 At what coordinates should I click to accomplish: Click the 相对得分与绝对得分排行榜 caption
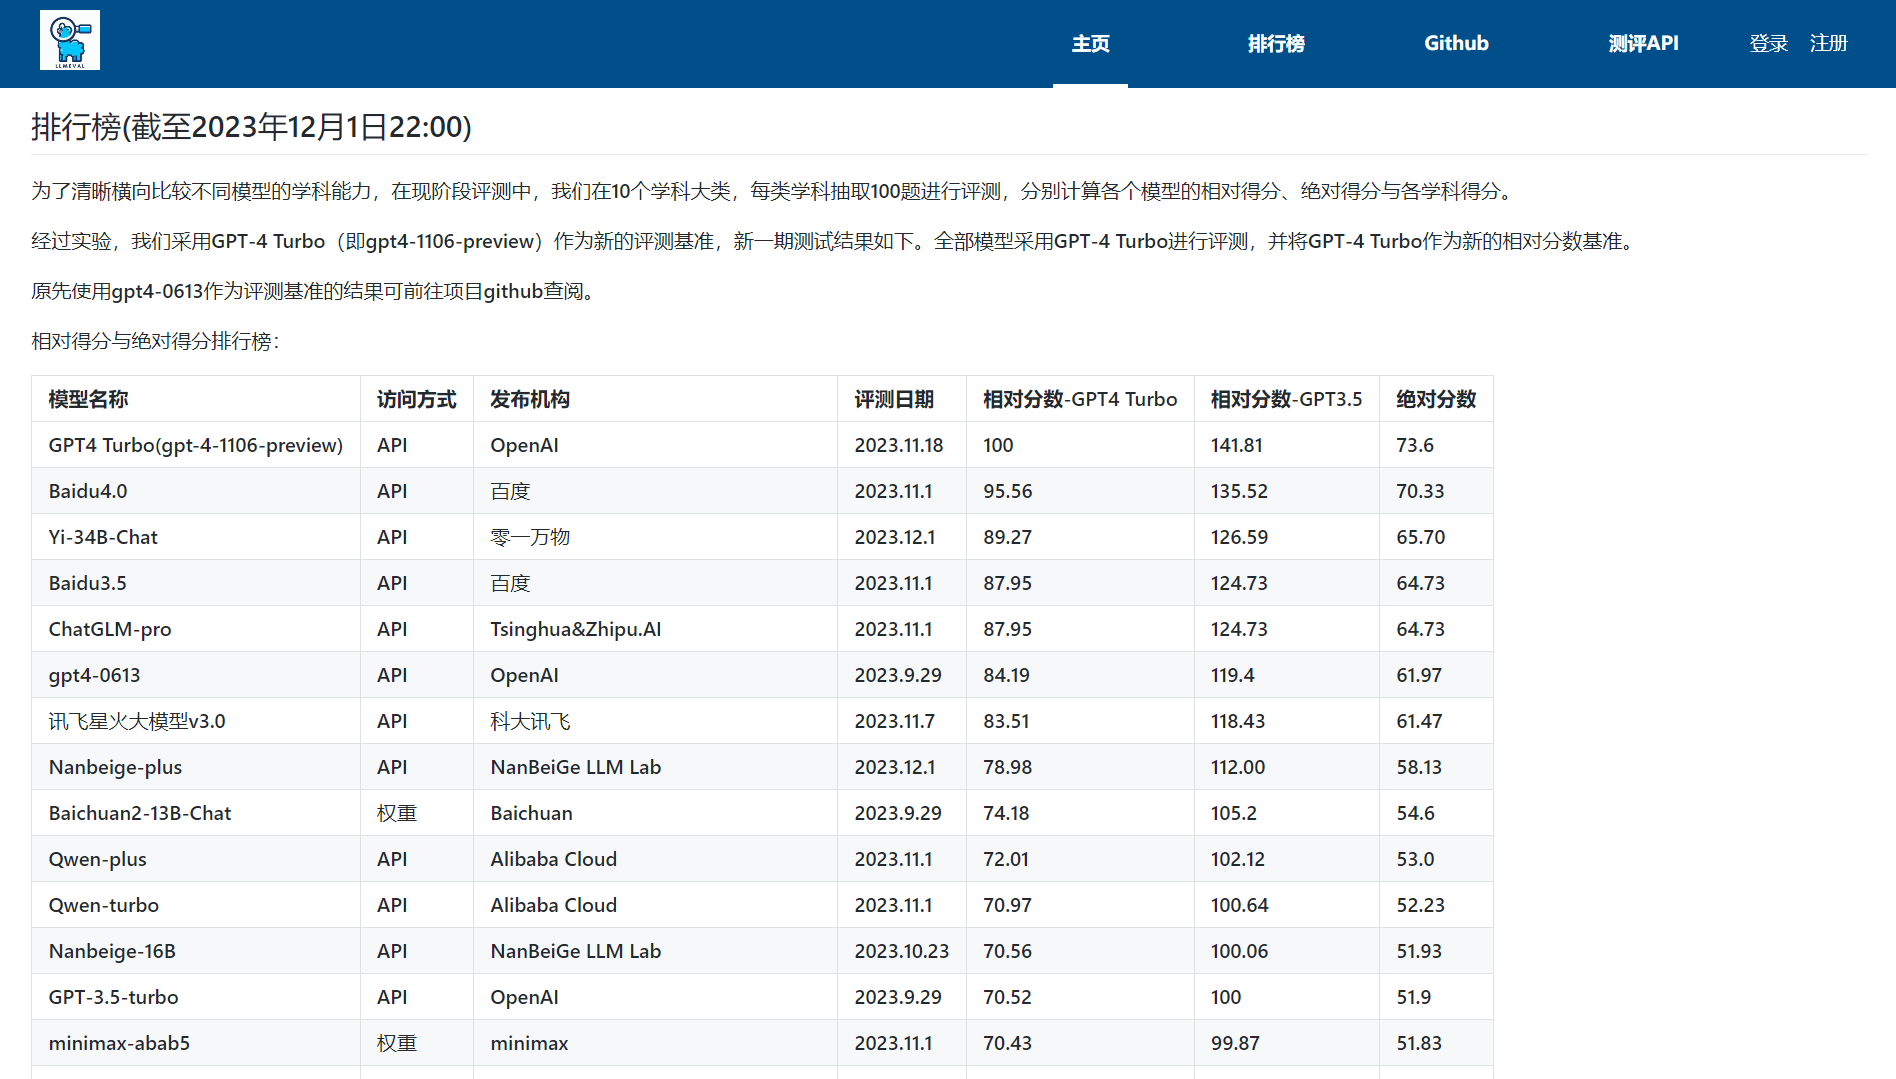[x=155, y=341]
